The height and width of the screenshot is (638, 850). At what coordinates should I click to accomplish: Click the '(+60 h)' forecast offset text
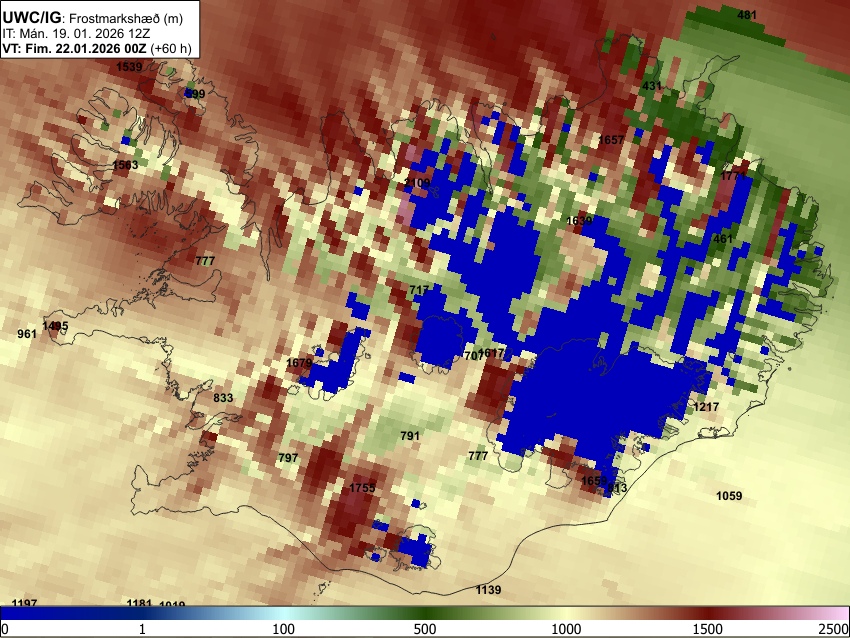pyautogui.click(x=171, y=48)
